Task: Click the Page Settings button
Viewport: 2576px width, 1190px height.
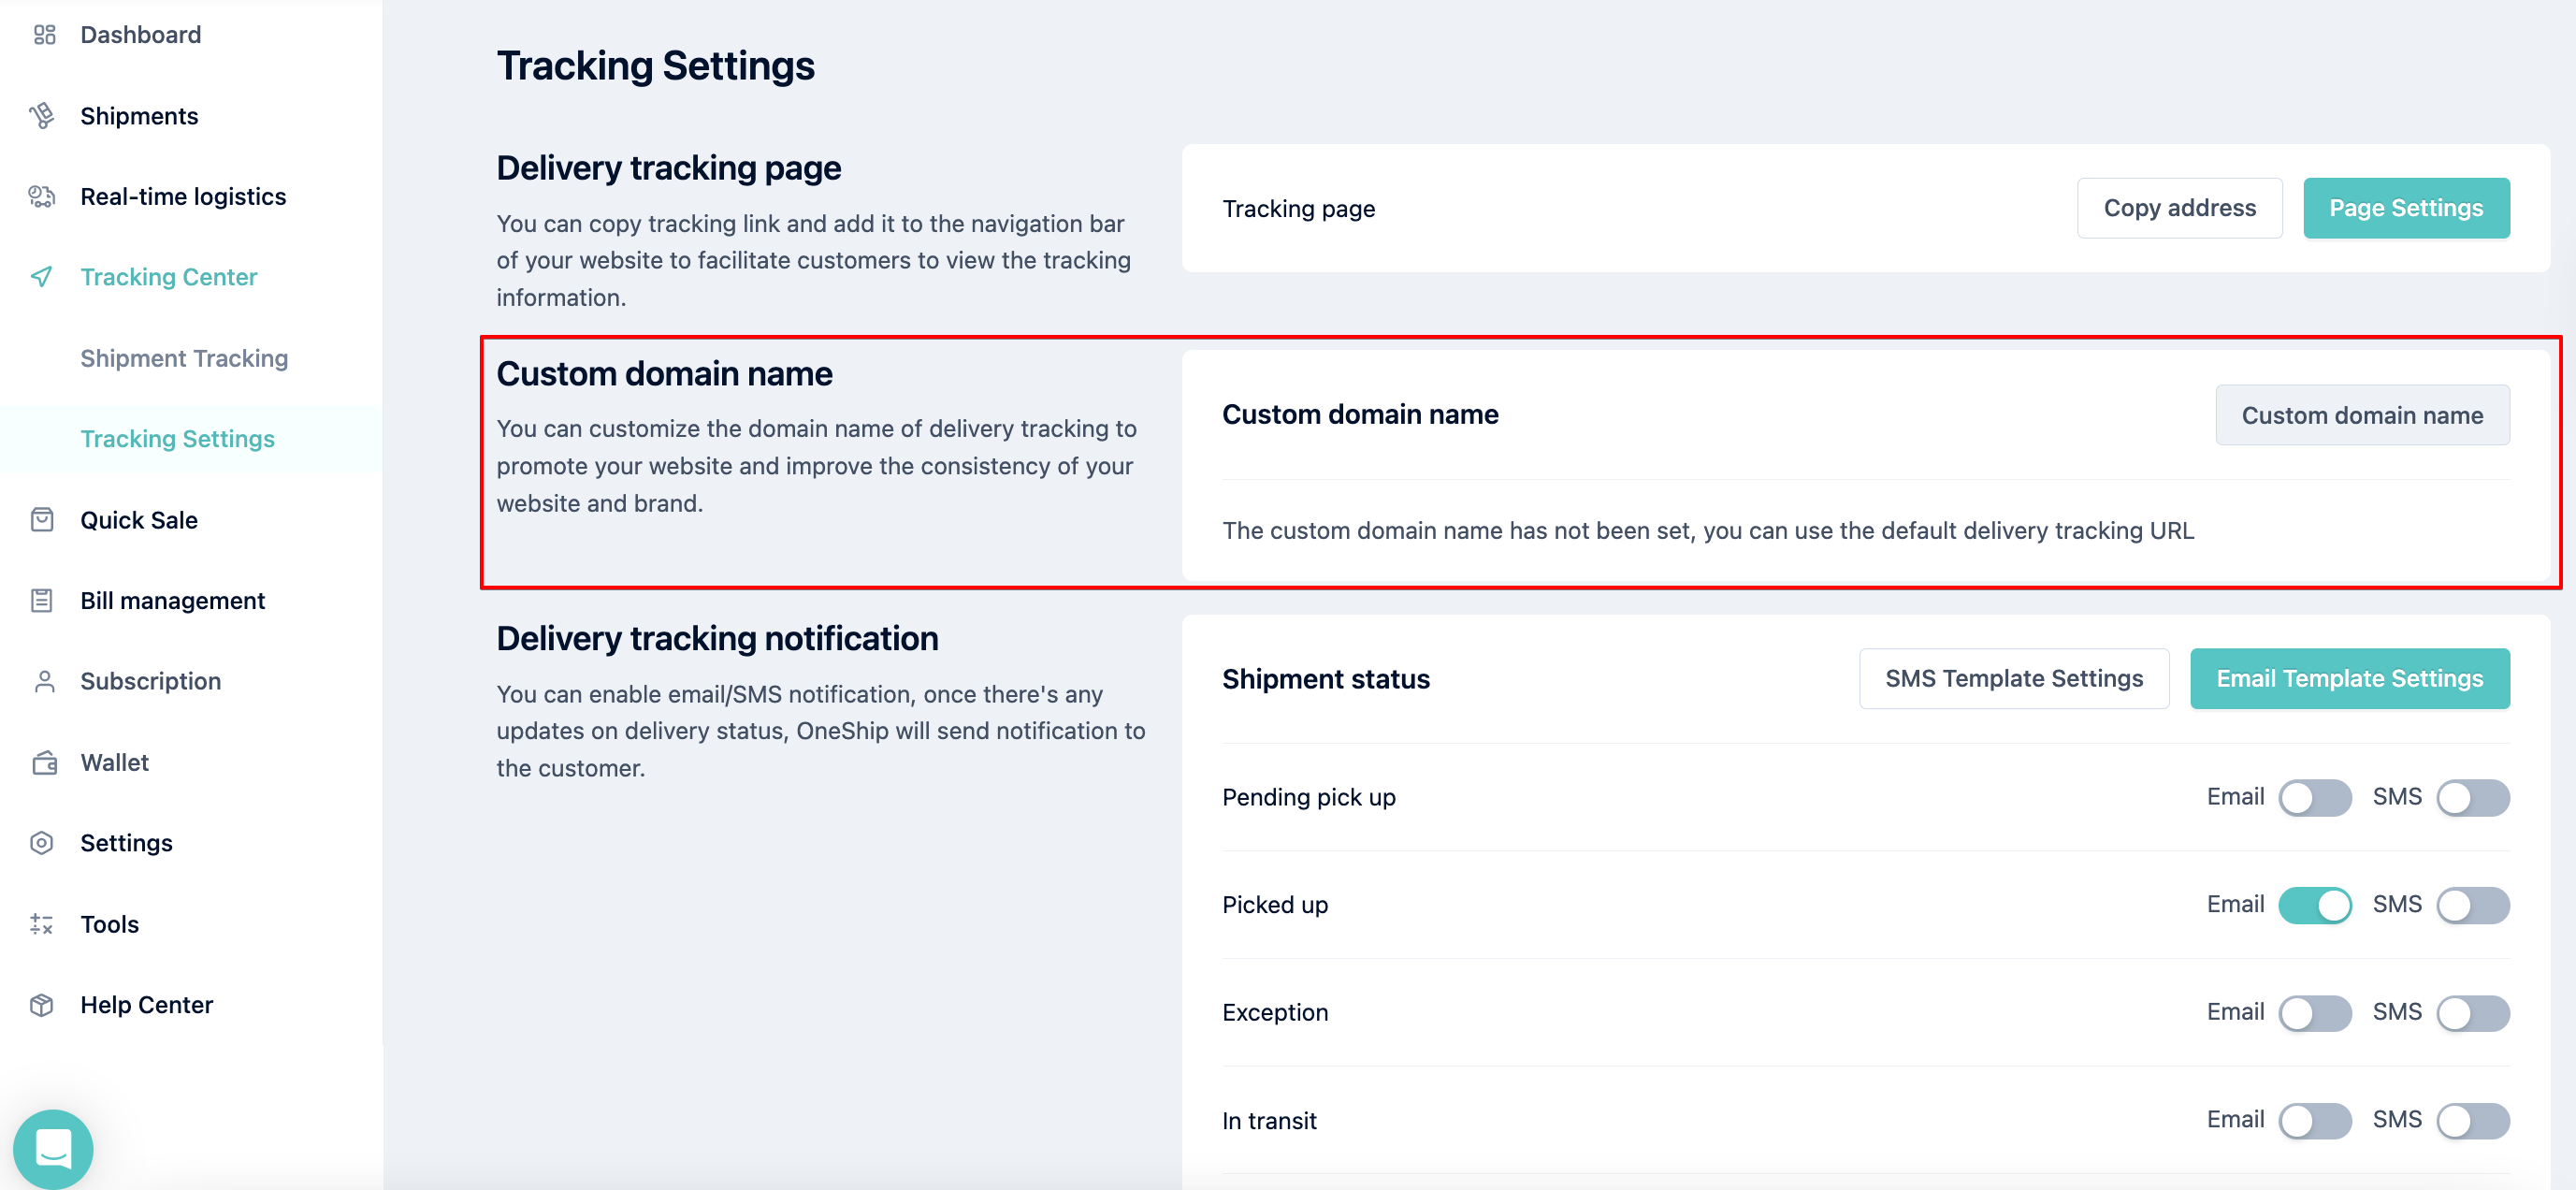Action: 2406,208
